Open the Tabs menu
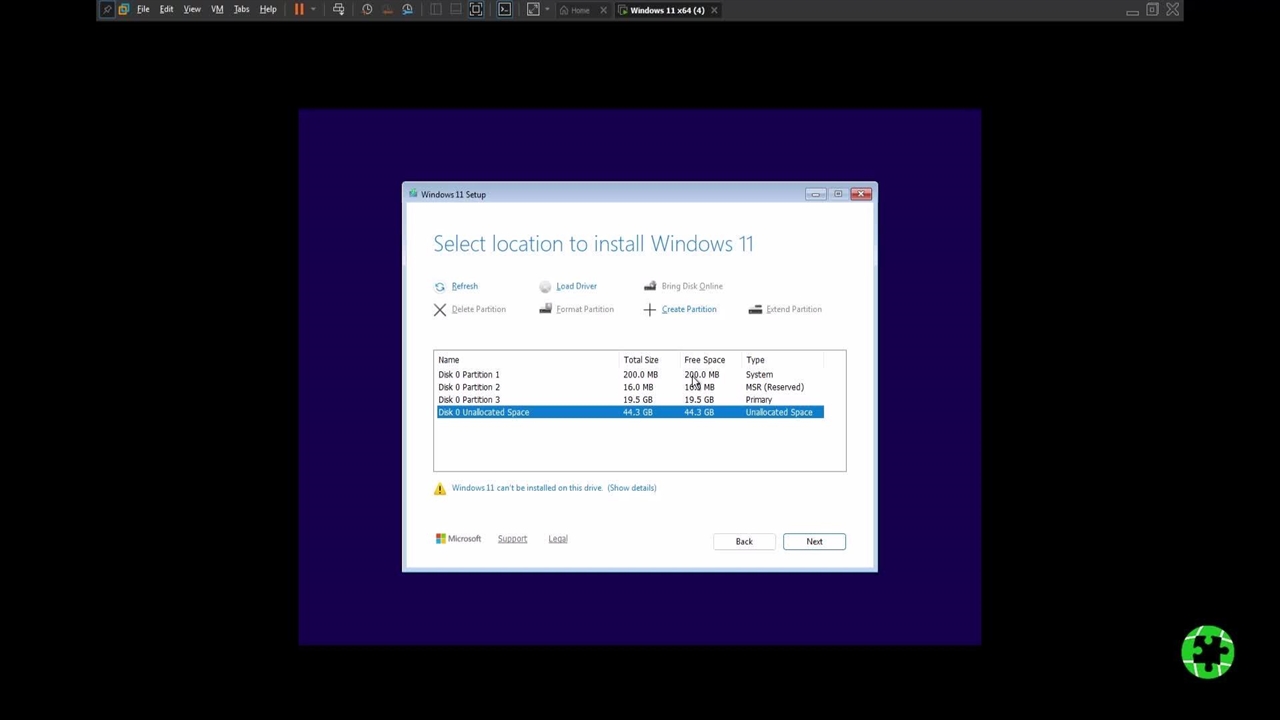 [241, 10]
